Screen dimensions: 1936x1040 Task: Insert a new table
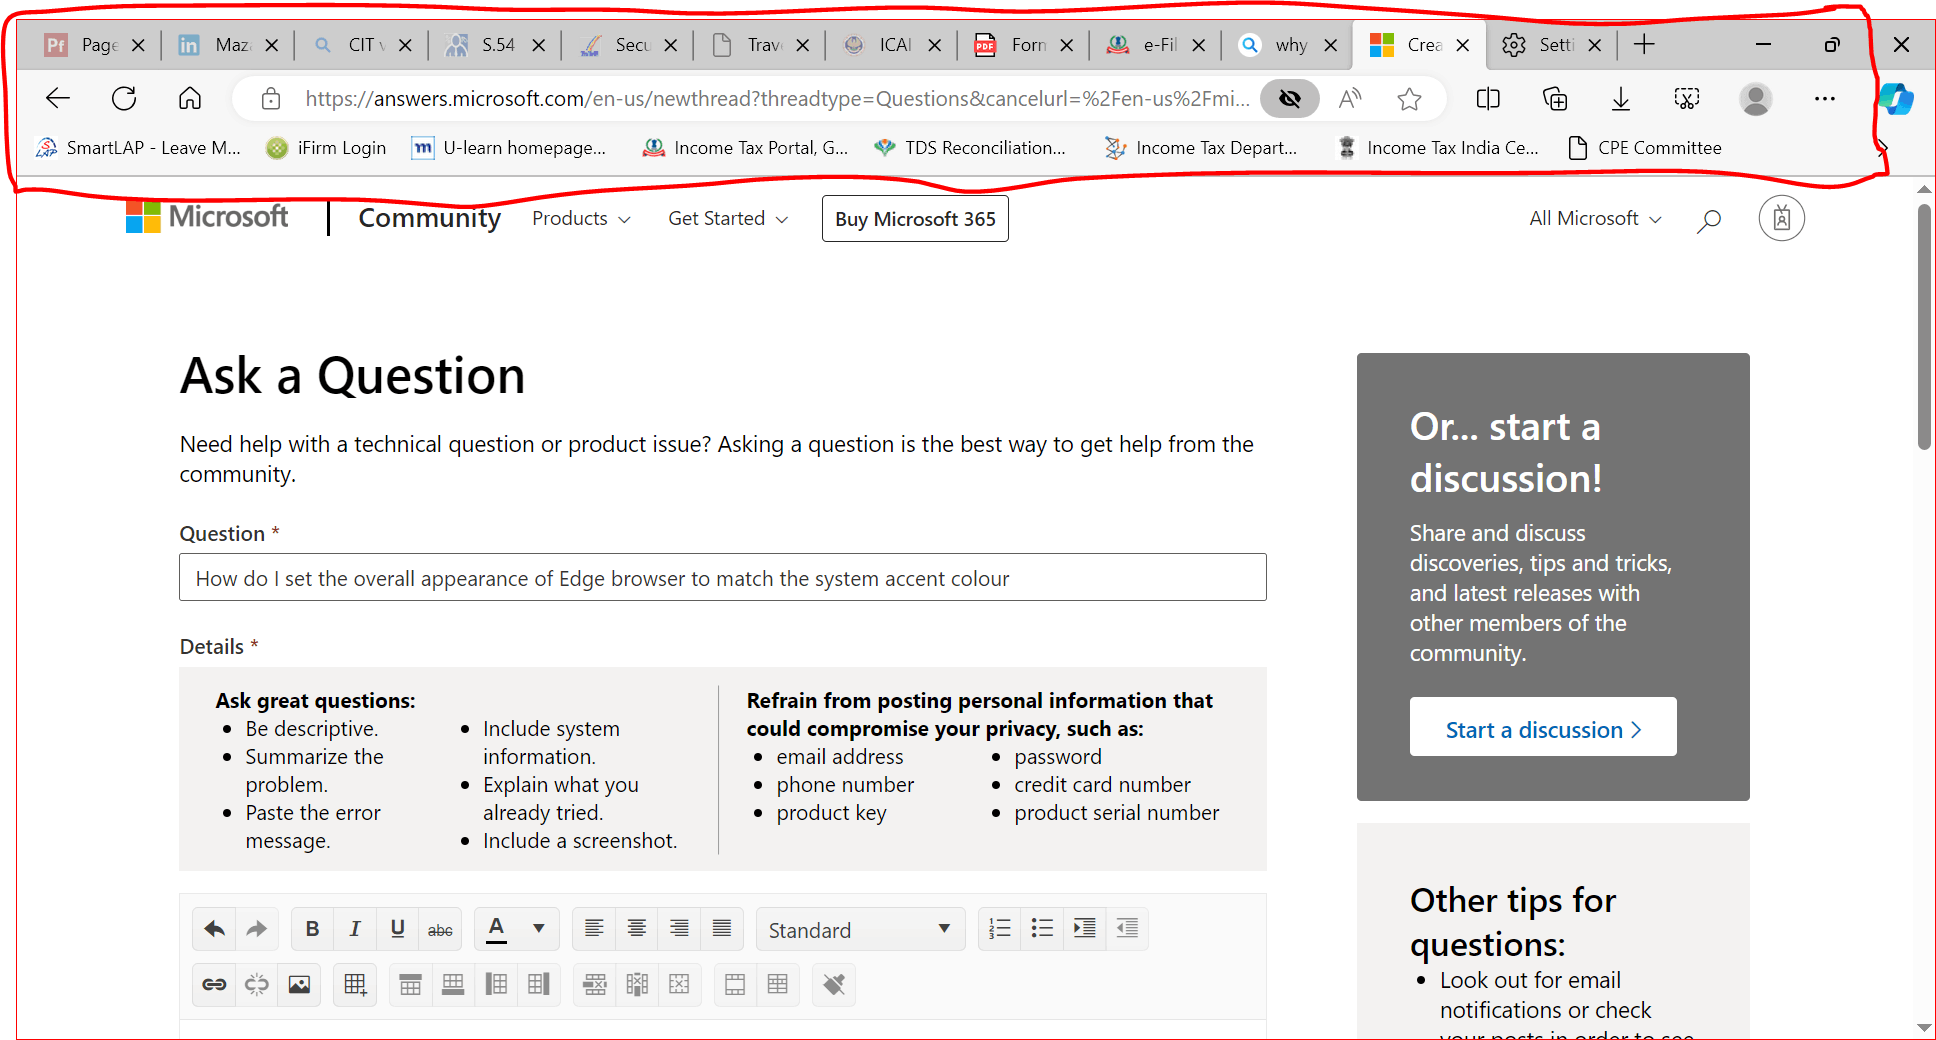(355, 985)
